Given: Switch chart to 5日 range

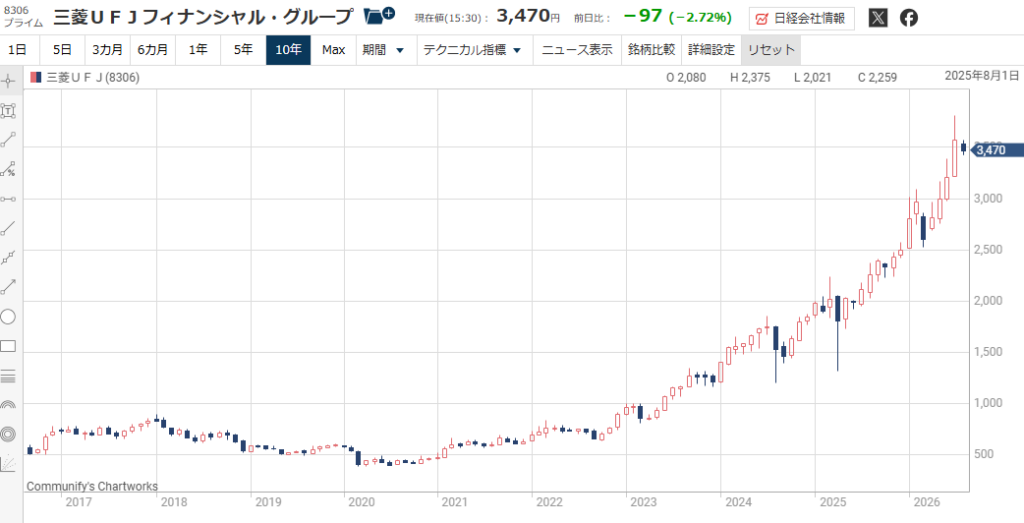Looking at the screenshot, I should [x=63, y=50].
